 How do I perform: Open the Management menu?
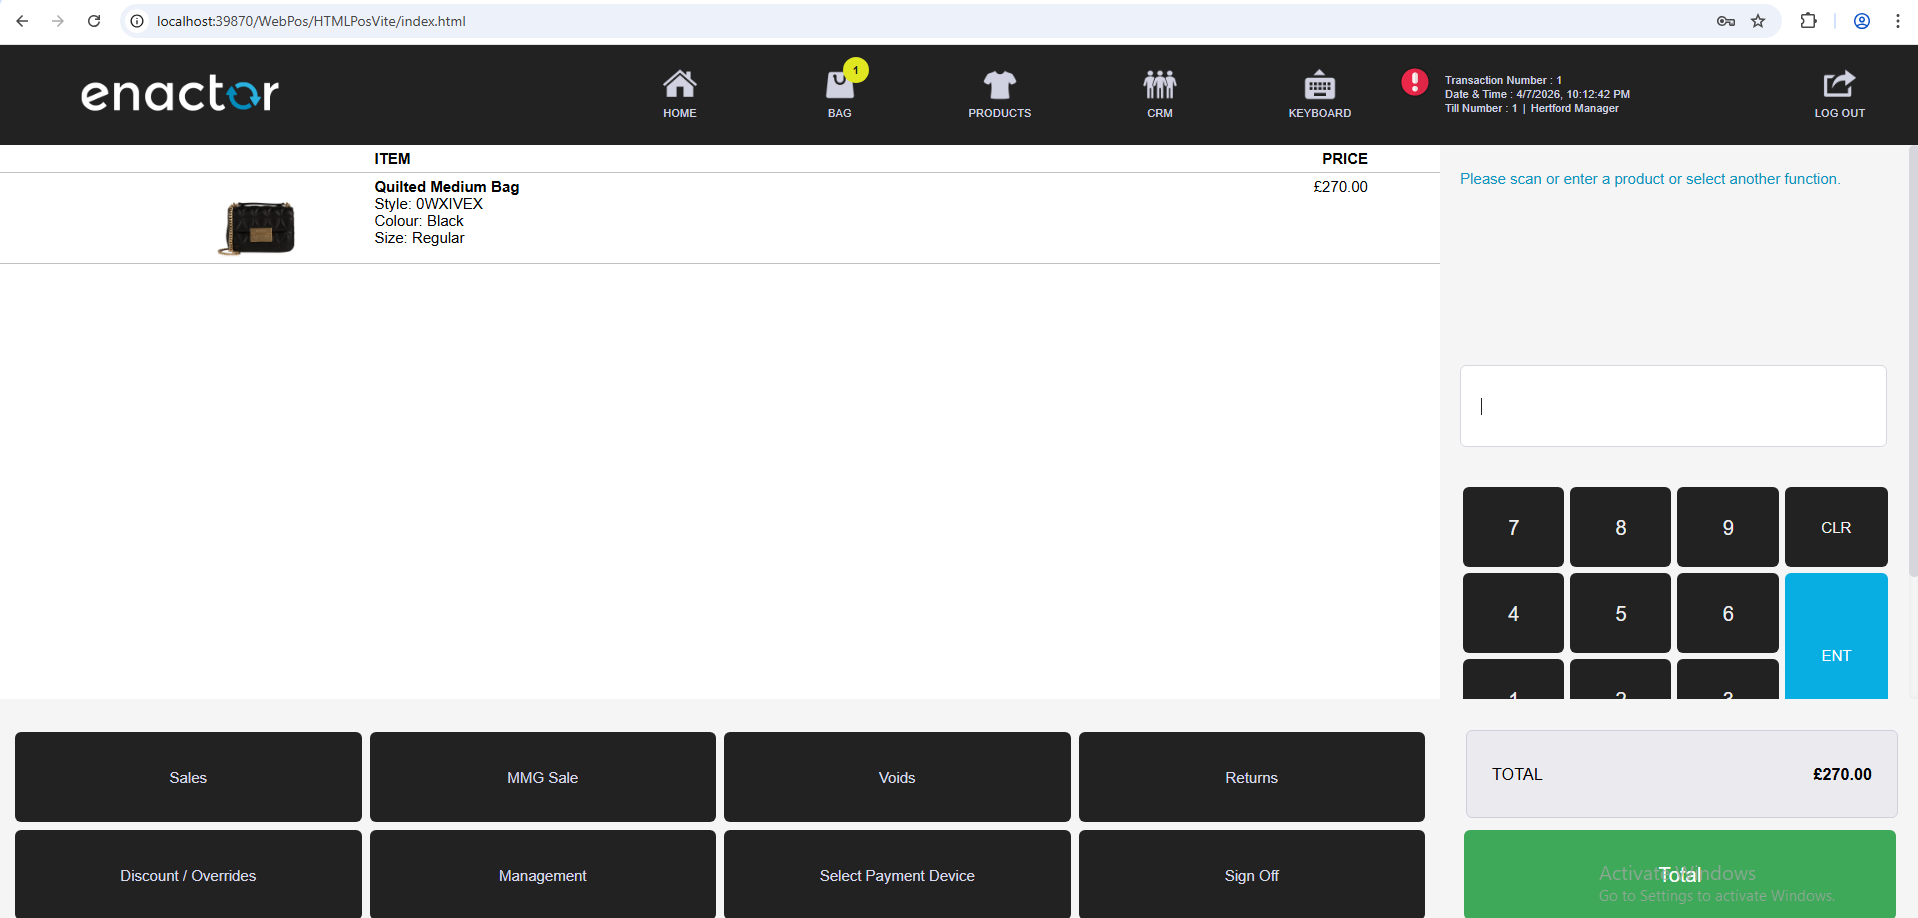pos(542,875)
